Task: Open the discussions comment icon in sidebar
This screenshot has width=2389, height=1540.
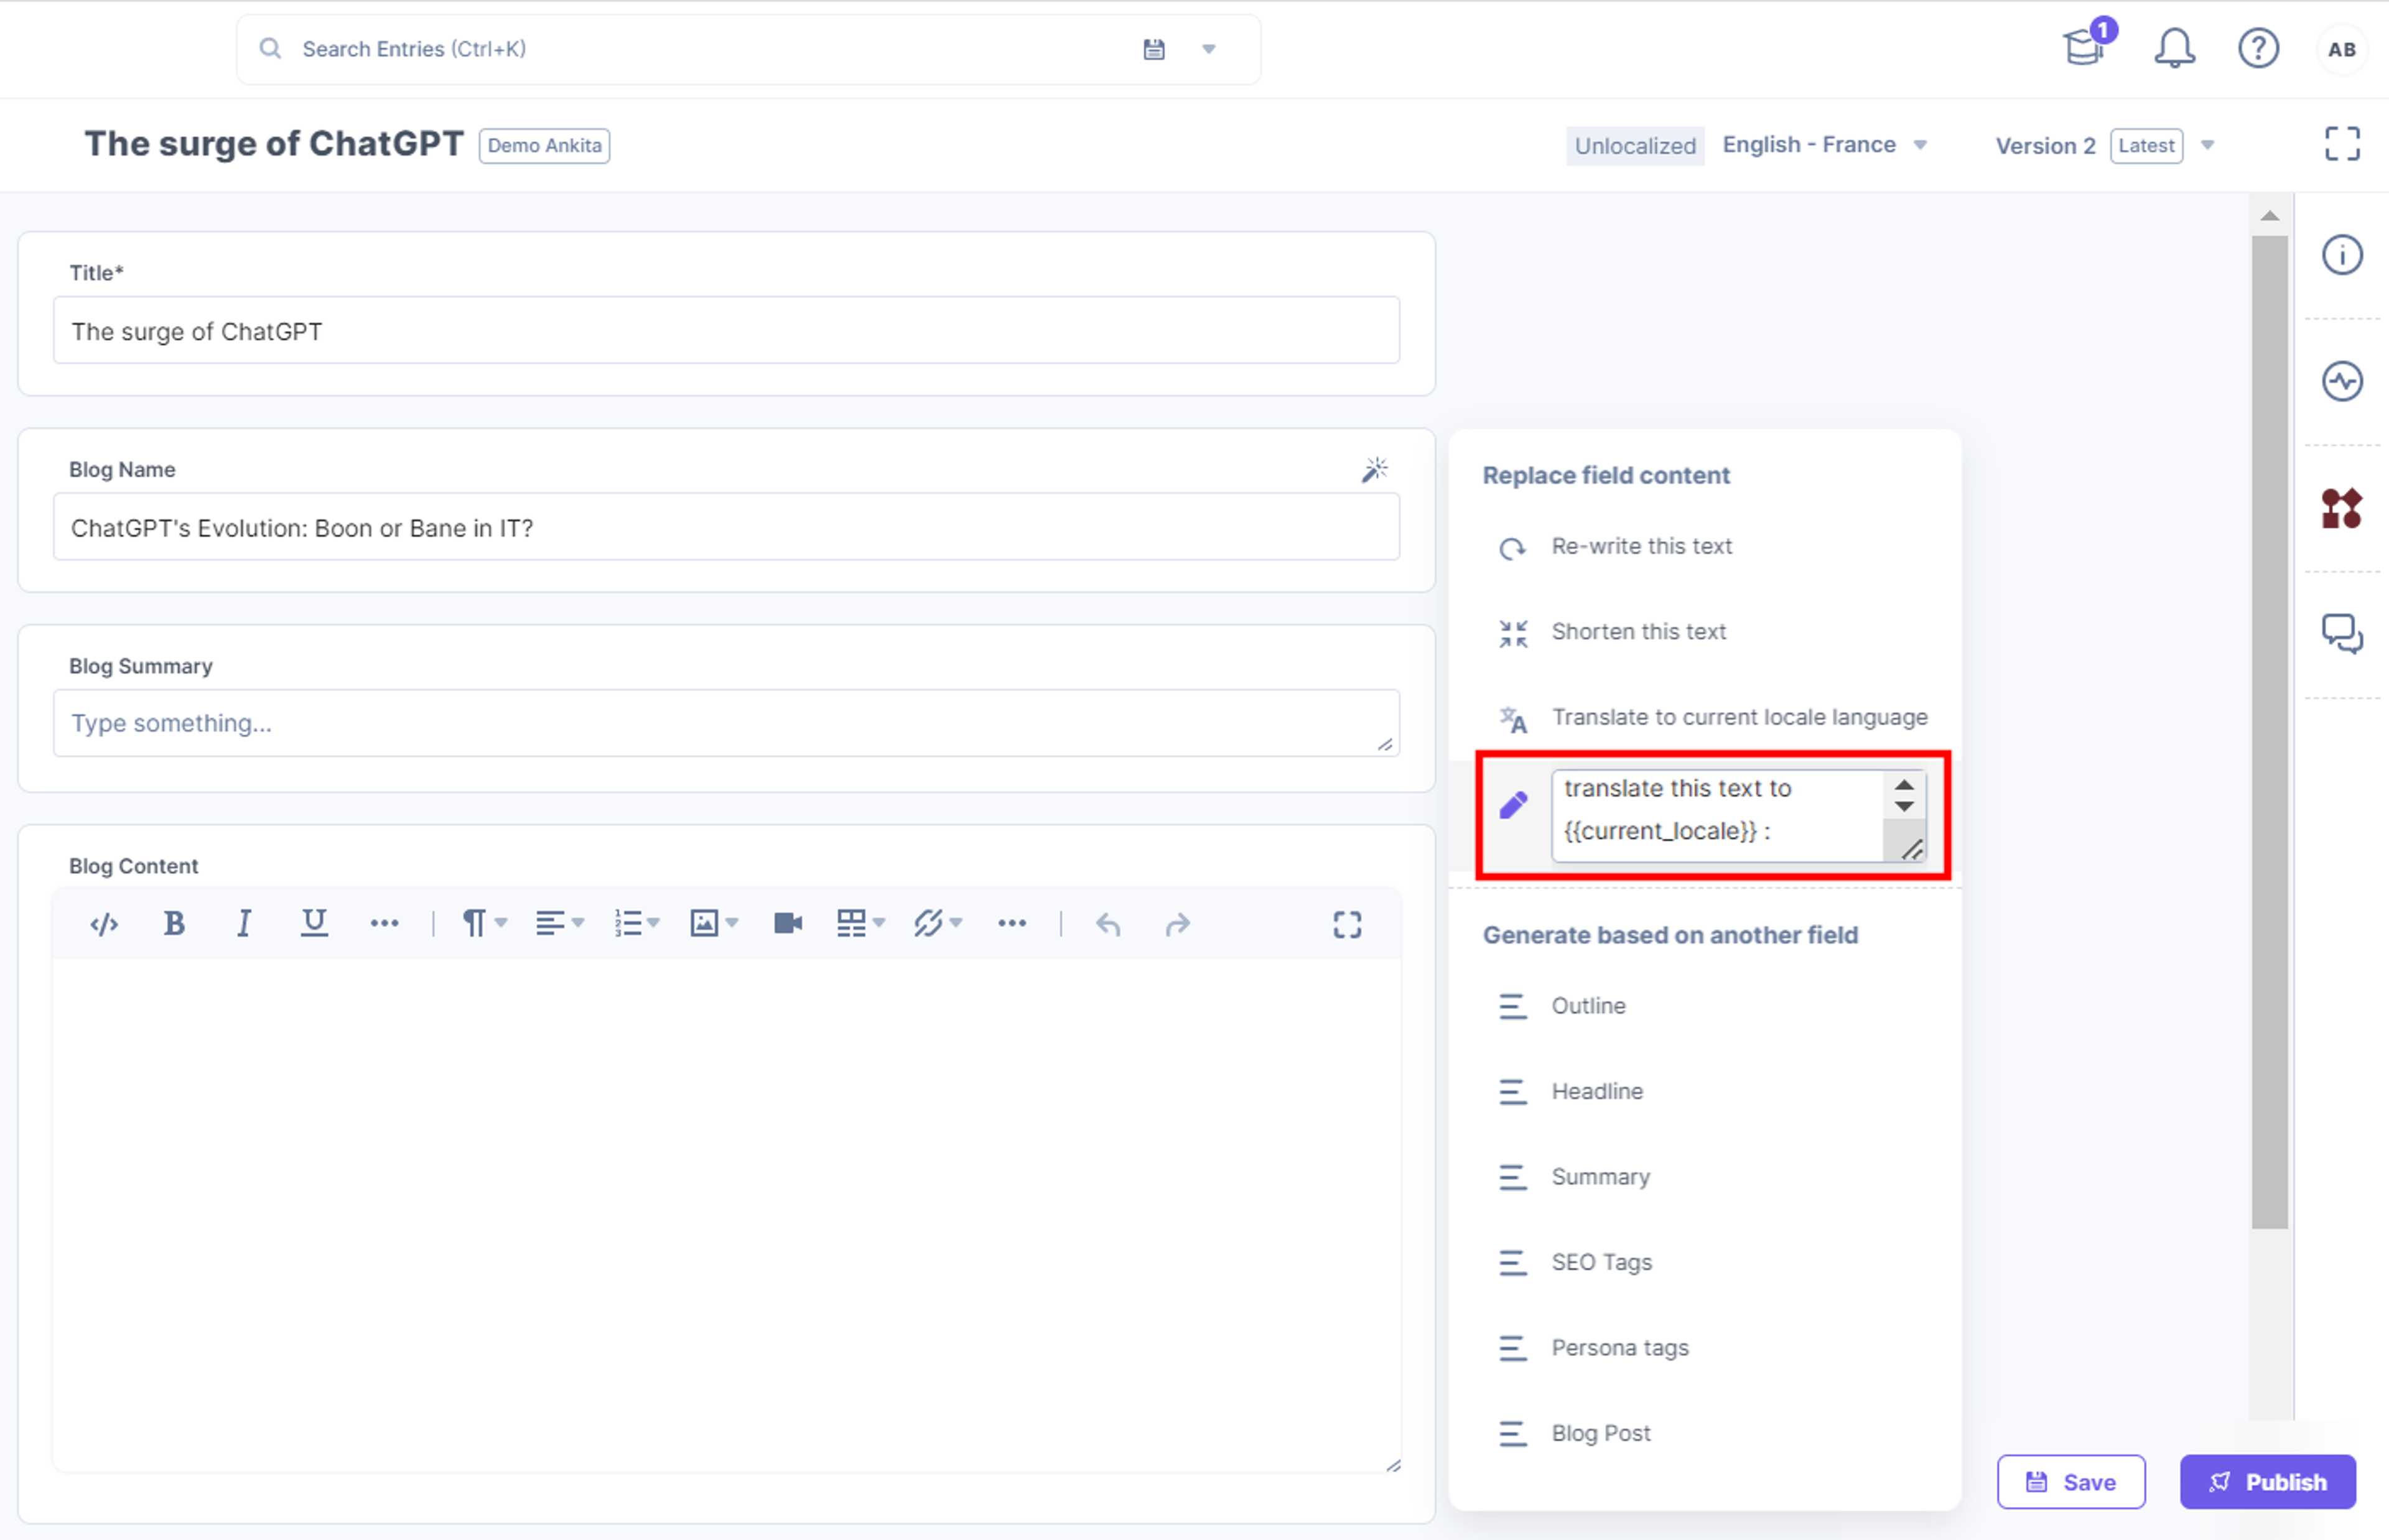Action: point(2342,634)
